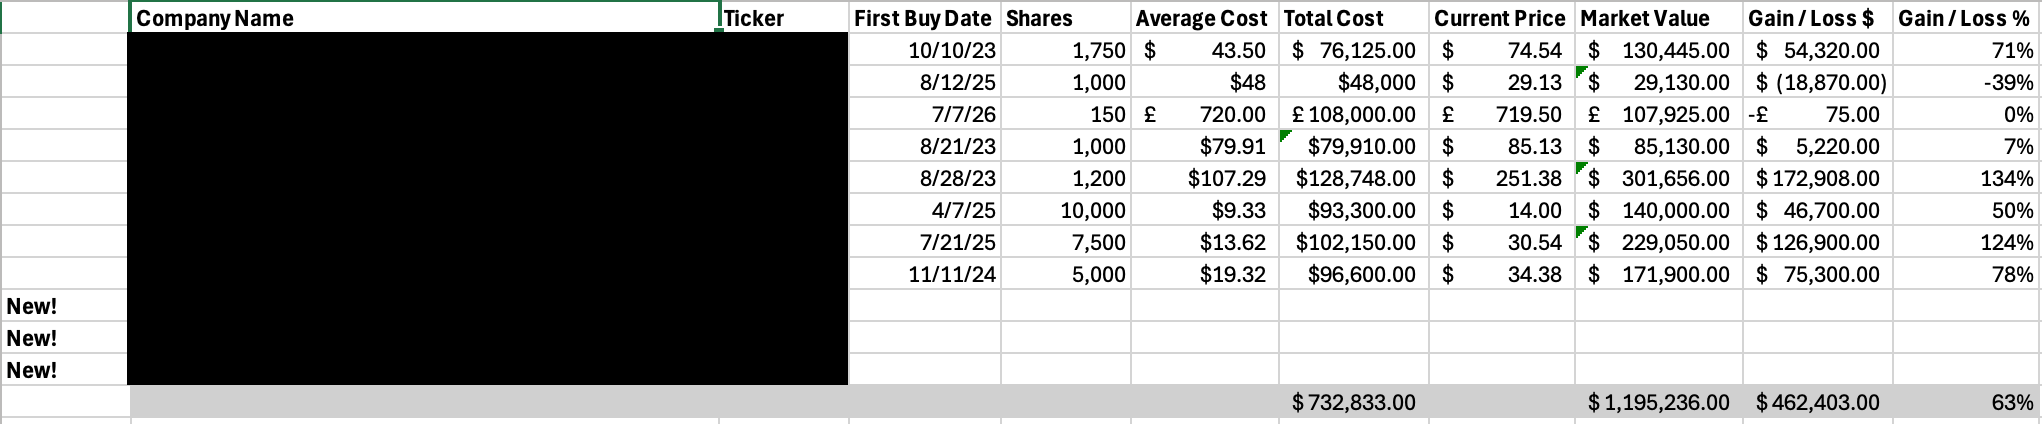Click total cost total $732,833.00
2042x424 pixels.
pos(1354,402)
